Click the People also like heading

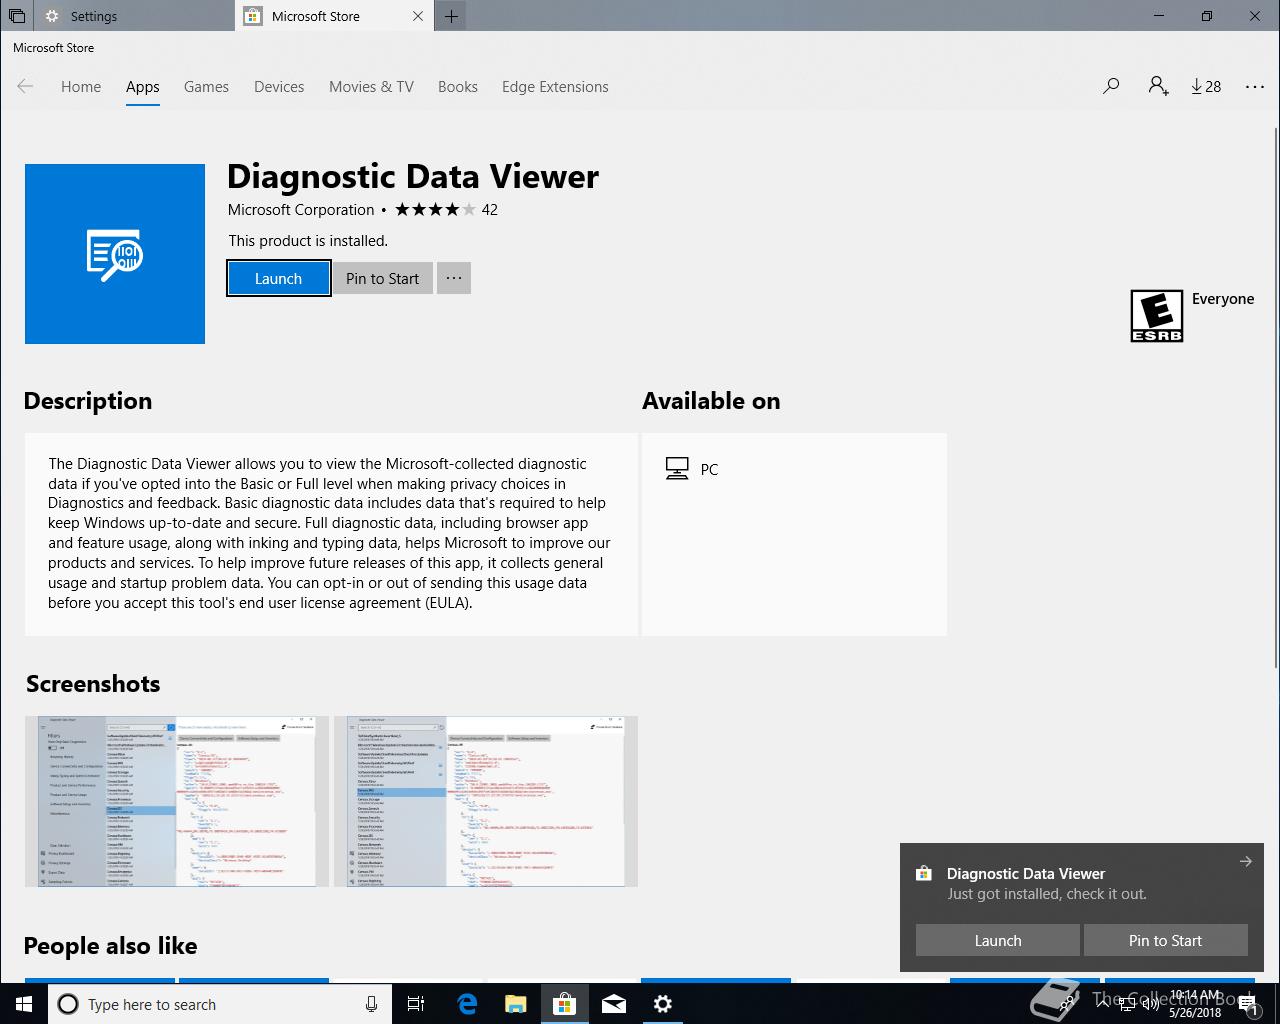111,946
